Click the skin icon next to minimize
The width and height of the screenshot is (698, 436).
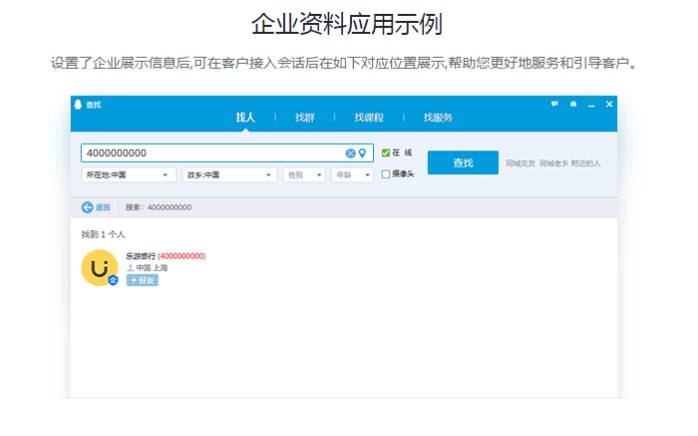point(573,104)
